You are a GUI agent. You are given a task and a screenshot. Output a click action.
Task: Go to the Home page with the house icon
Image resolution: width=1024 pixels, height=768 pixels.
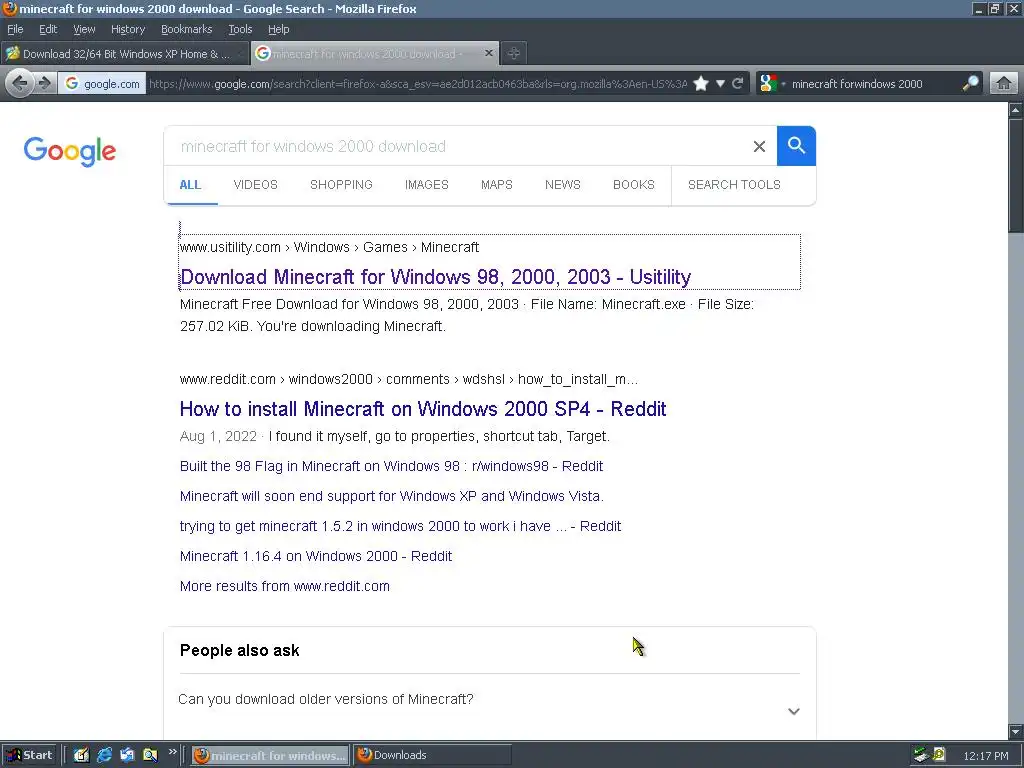pos(1004,84)
